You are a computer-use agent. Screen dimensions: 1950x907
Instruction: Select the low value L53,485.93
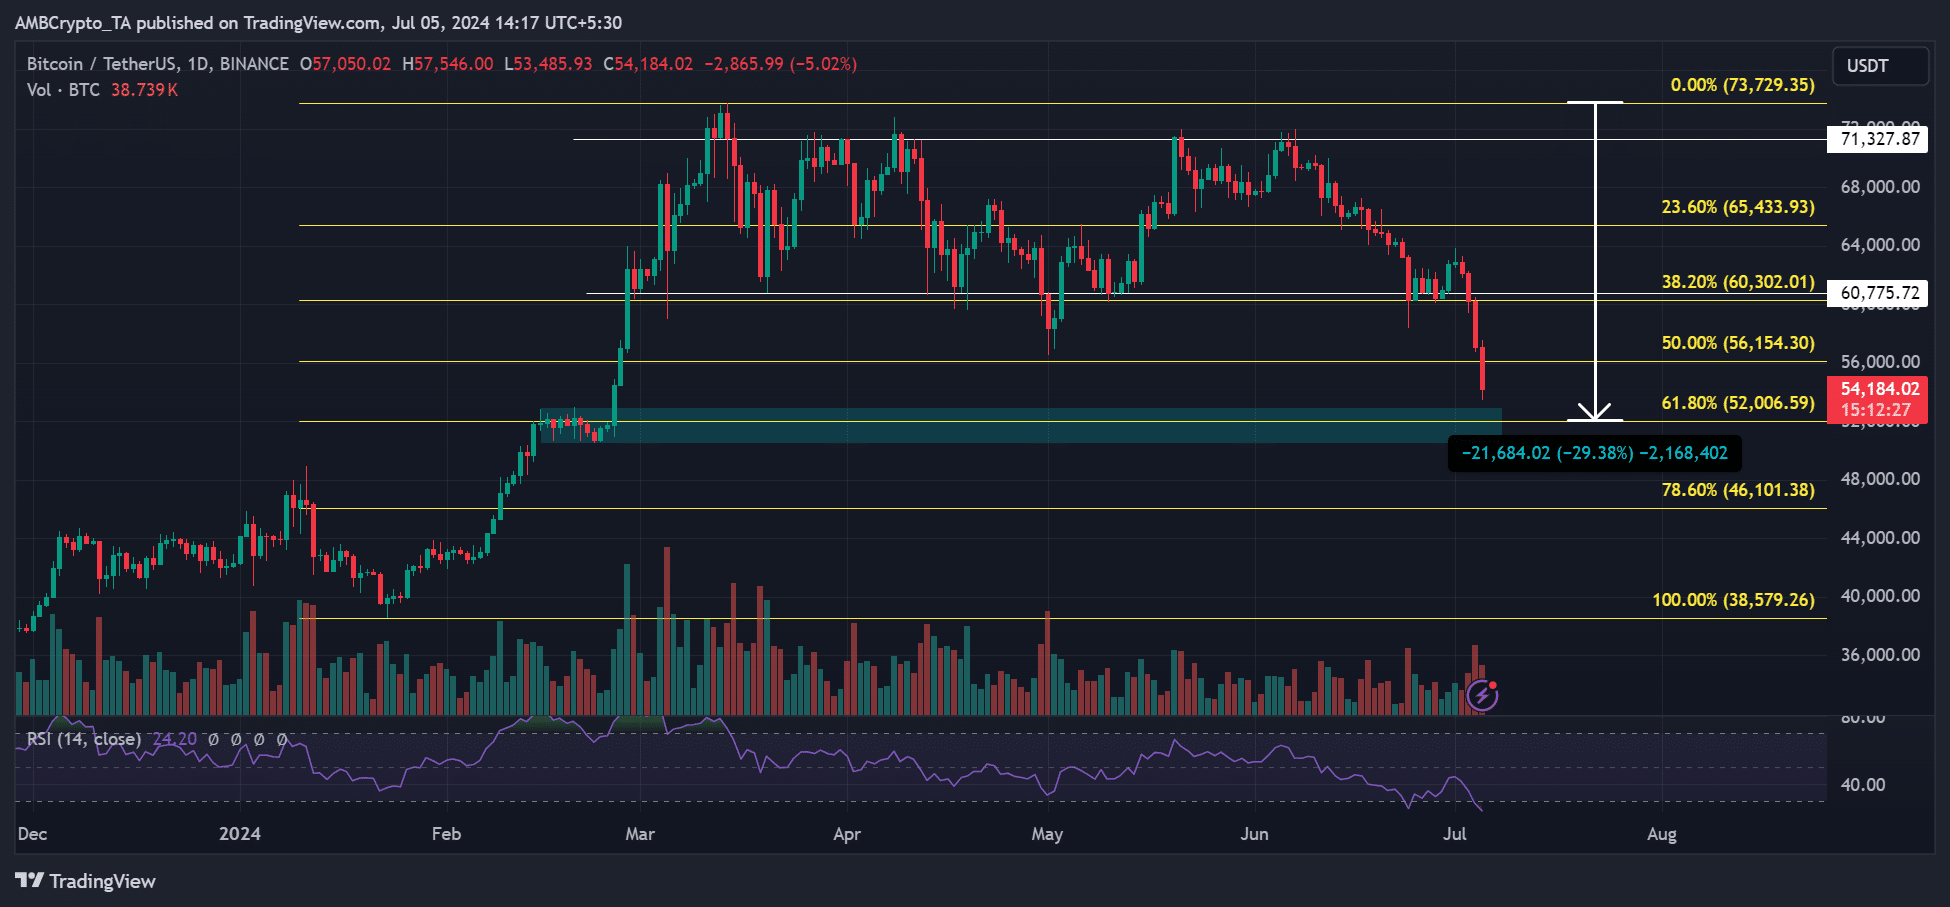548,64
